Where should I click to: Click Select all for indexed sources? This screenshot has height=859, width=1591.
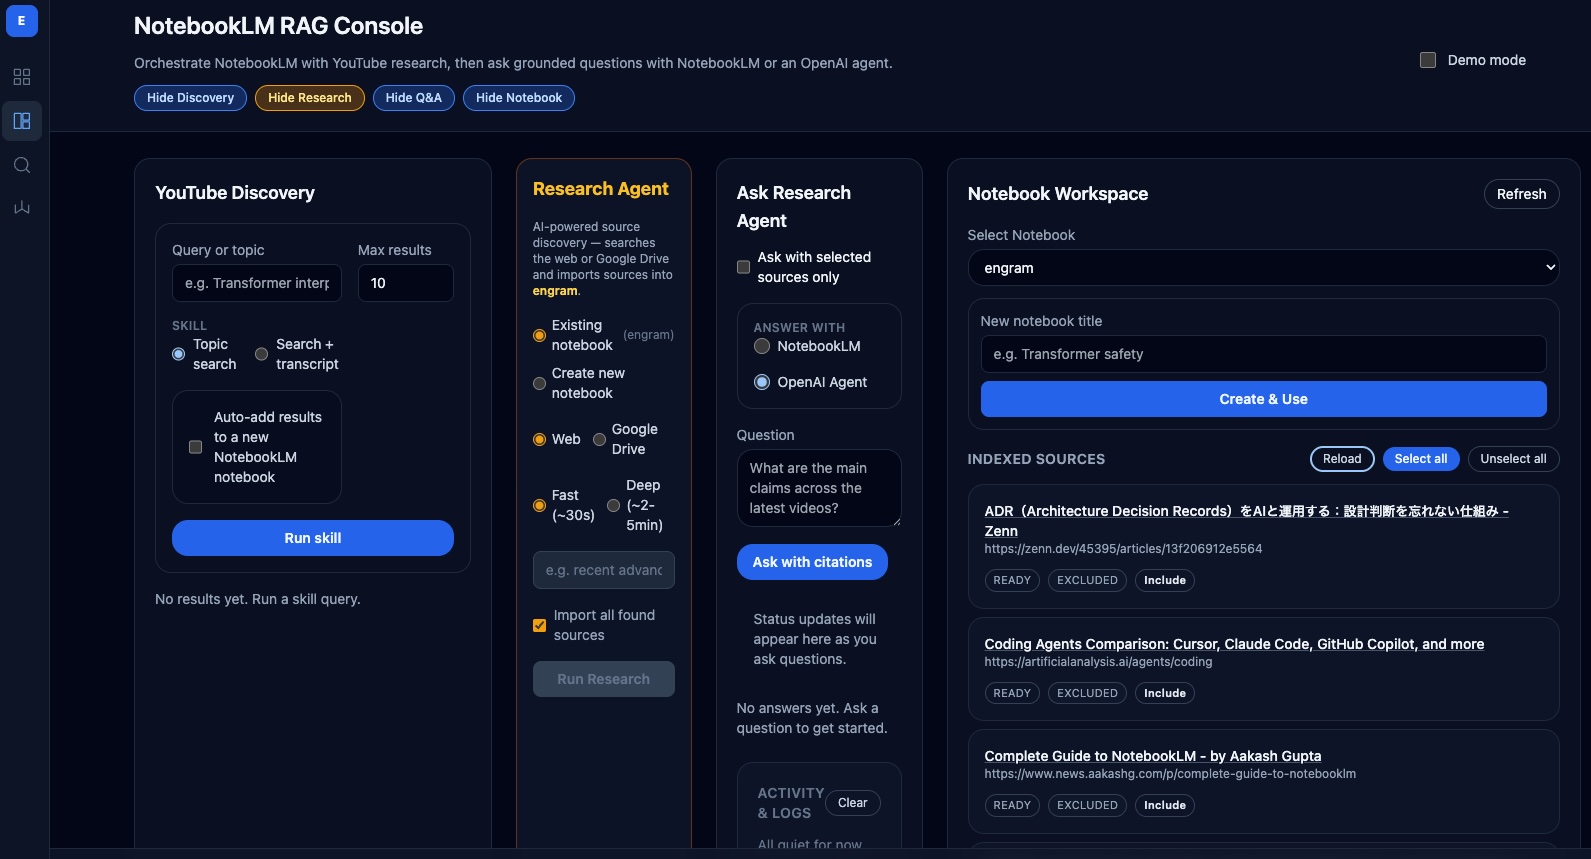1421,459
